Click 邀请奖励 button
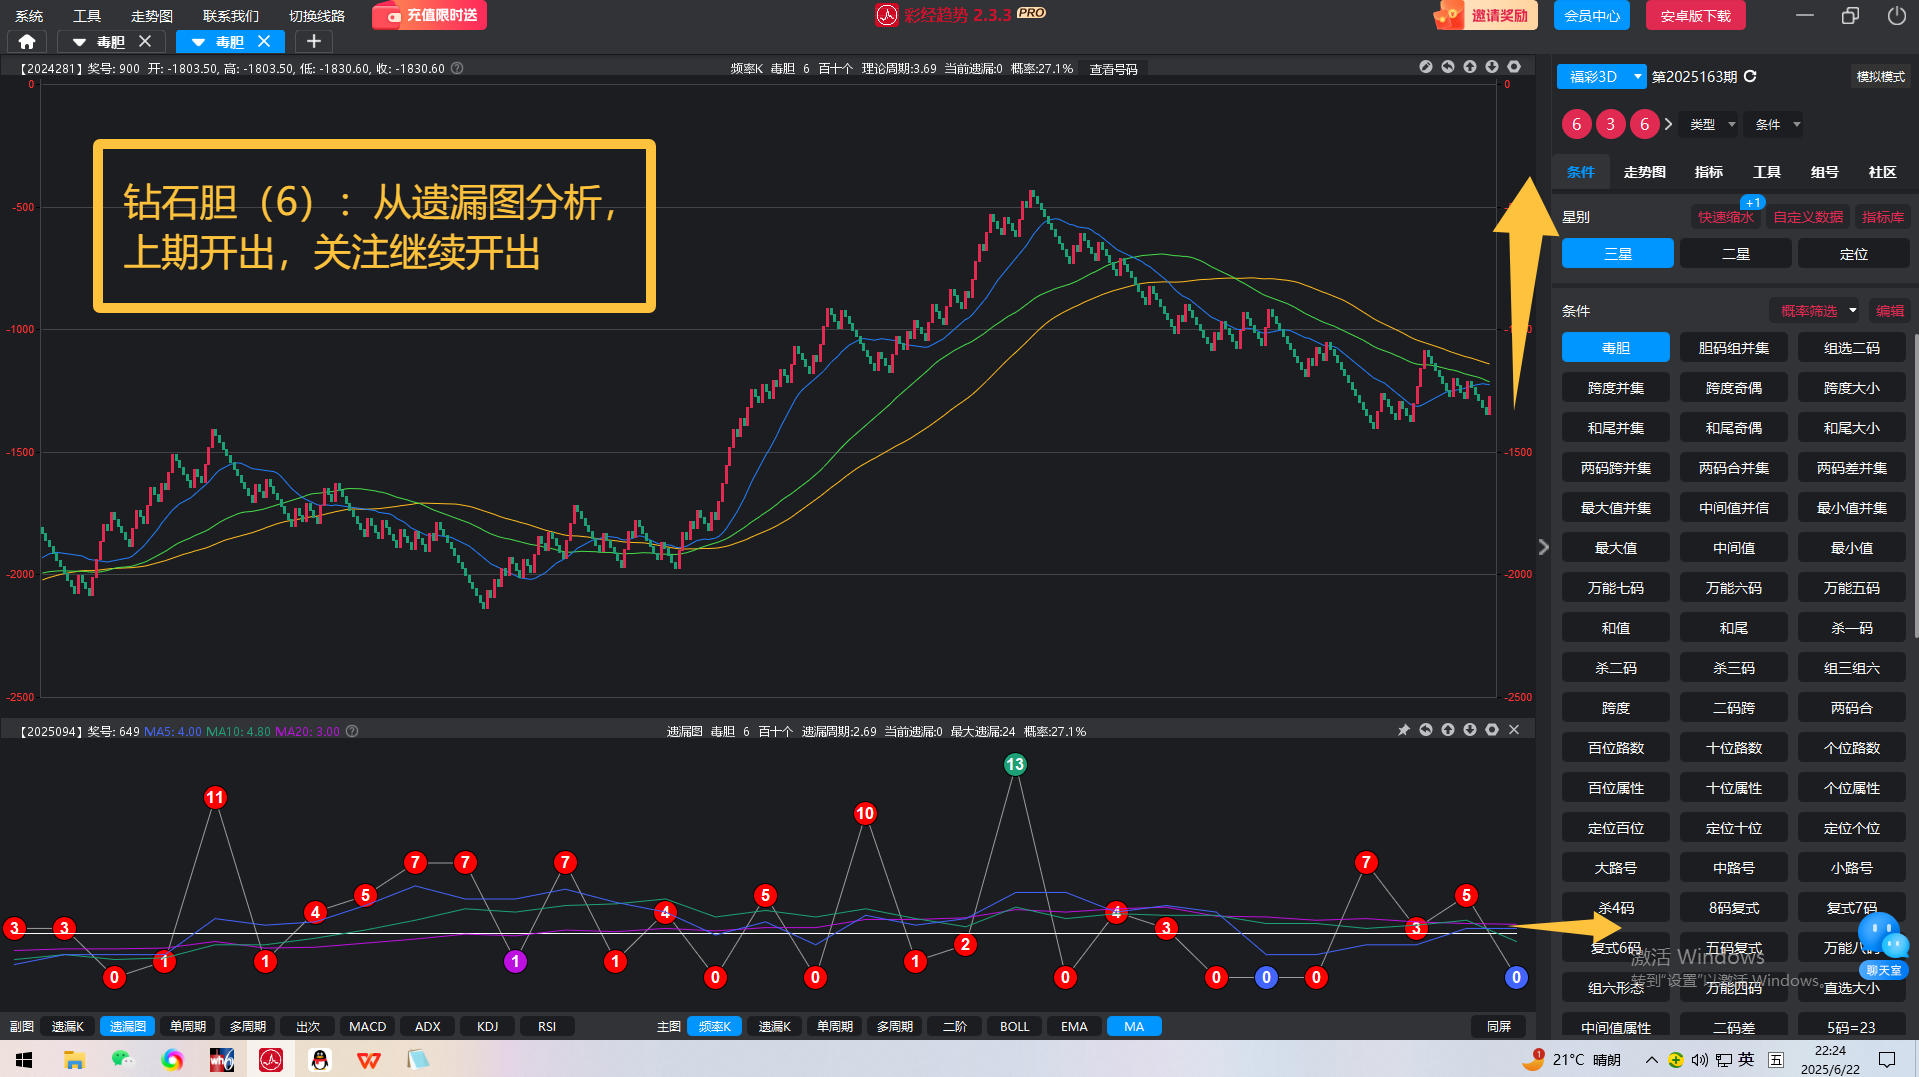Viewport: 1919px width, 1077px height. [1486, 15]
